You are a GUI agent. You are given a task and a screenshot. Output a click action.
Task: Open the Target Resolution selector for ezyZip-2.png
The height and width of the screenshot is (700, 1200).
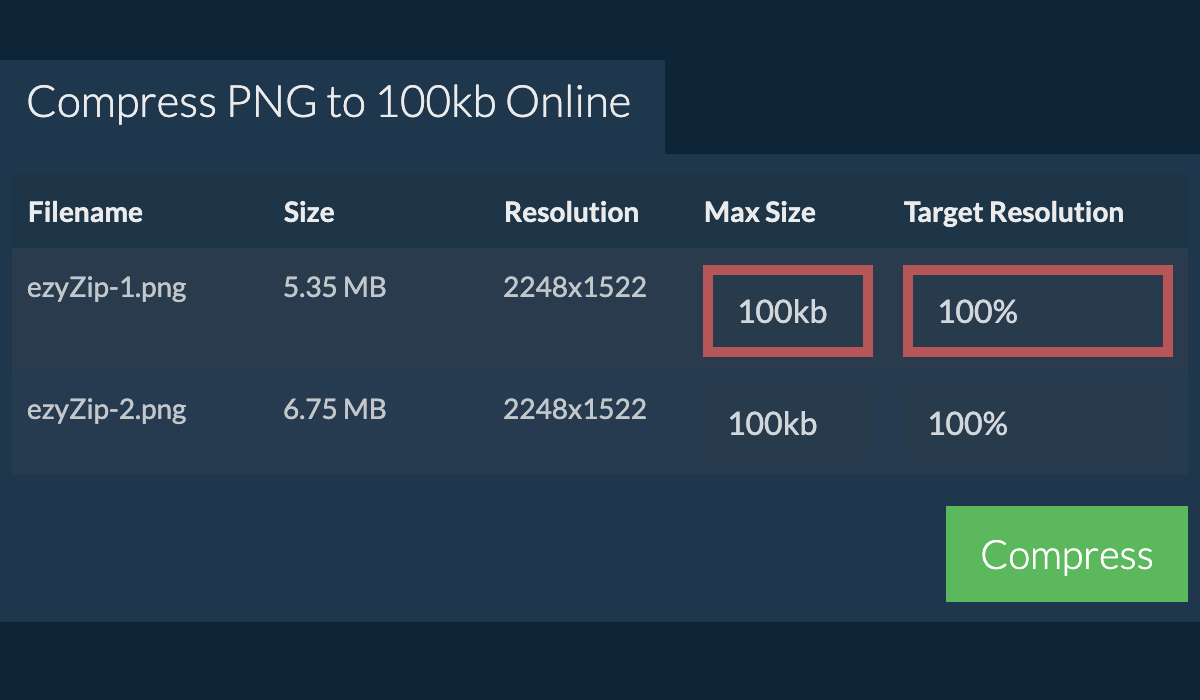(x=967, y=423)
